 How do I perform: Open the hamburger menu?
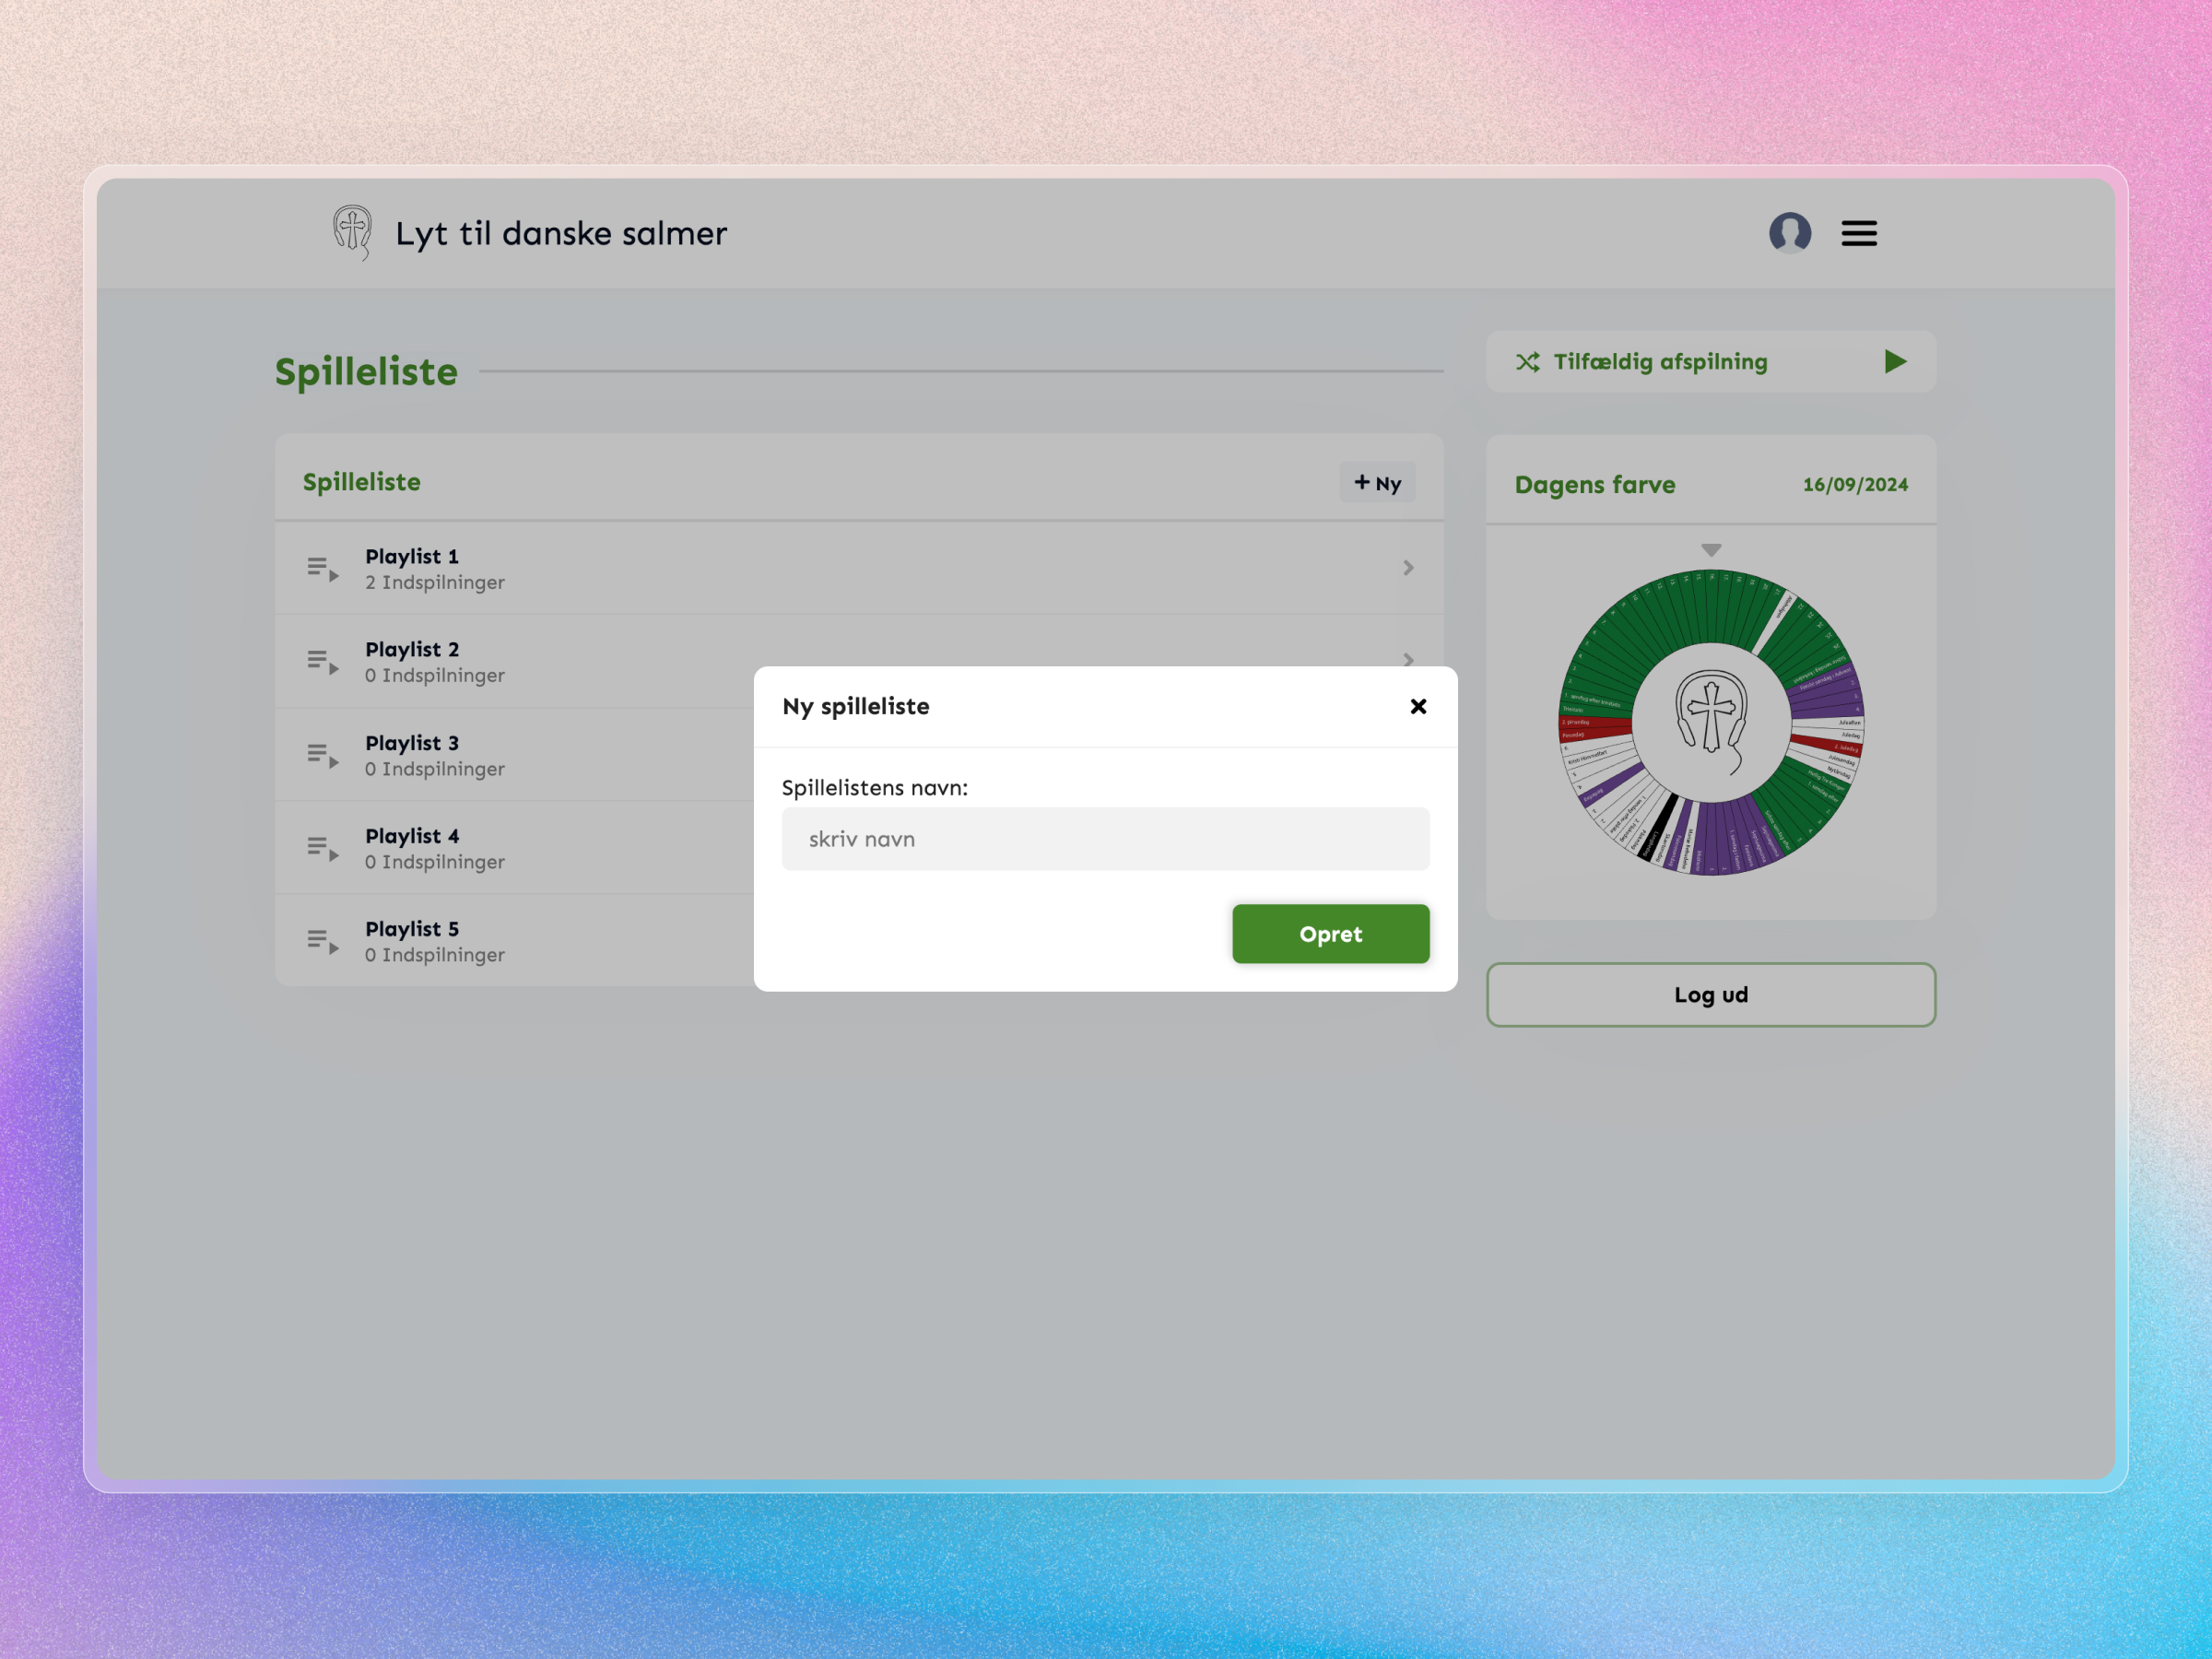[1858, 233]
